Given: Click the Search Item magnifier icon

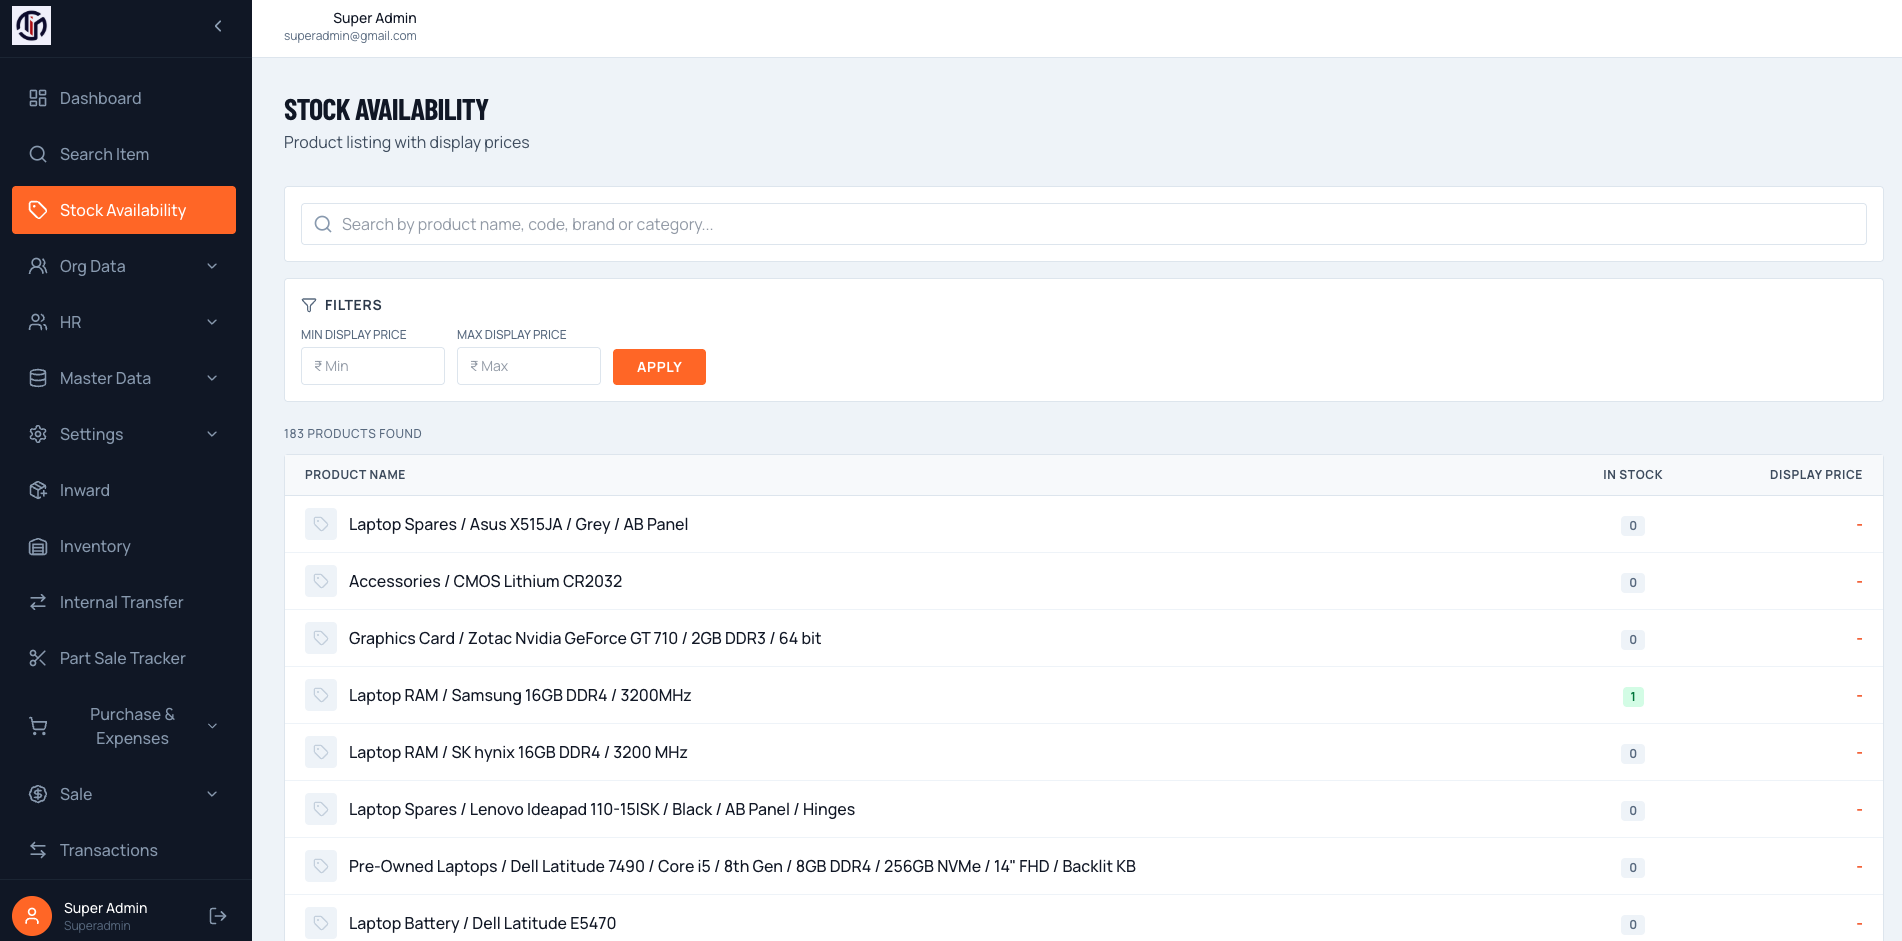Looking at the screenshot, I should pos(38,154).
